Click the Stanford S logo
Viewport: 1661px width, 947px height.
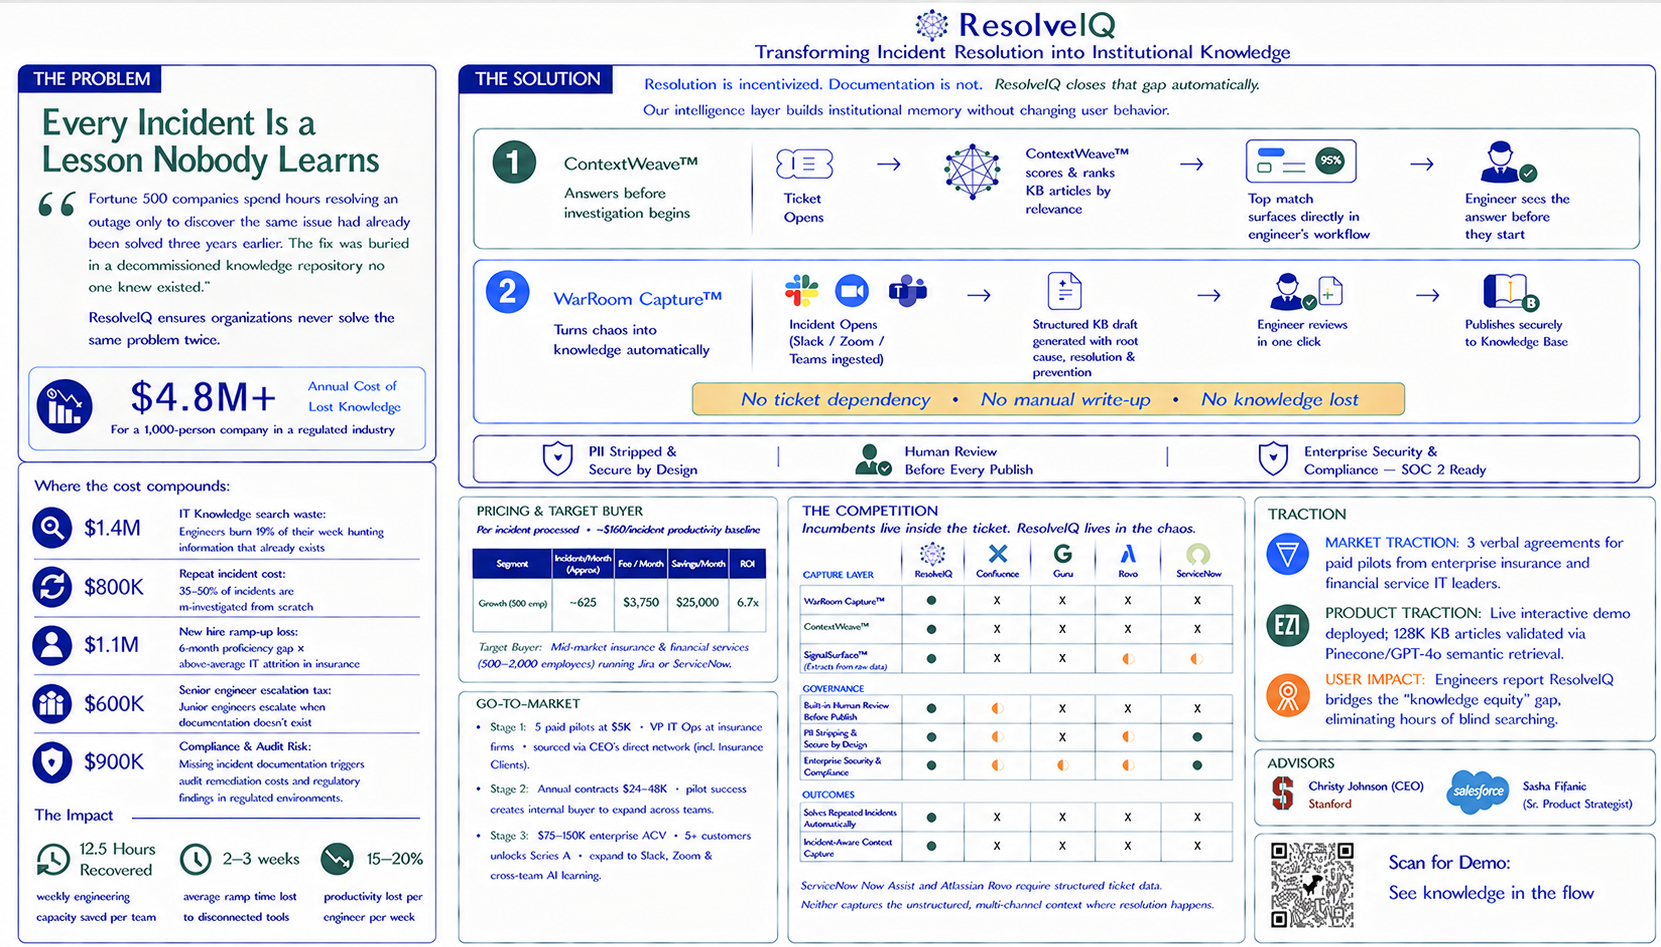click(1283, 793)
